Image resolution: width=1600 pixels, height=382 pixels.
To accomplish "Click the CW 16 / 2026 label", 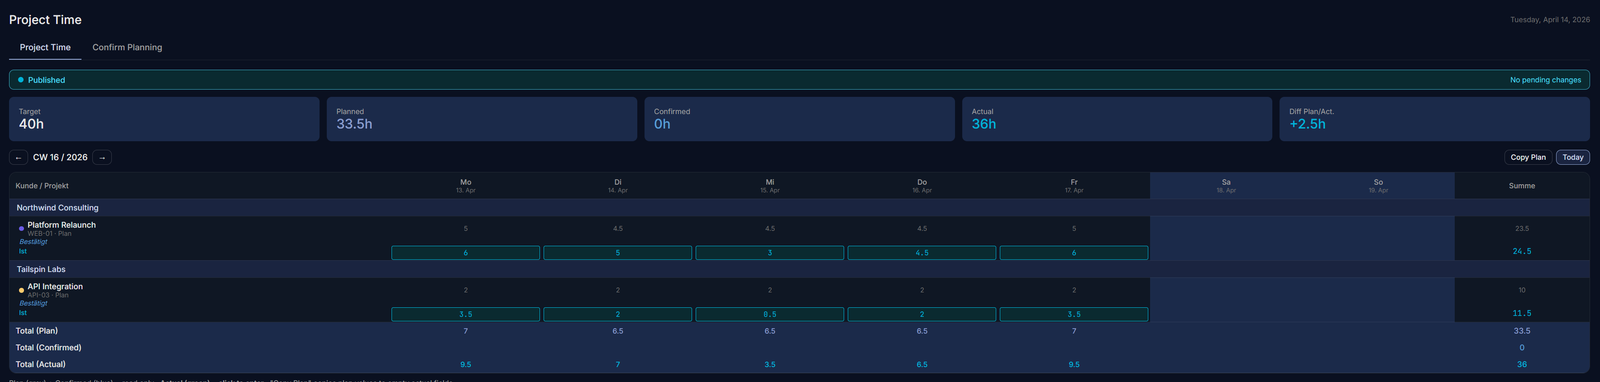I will [60, 157].
